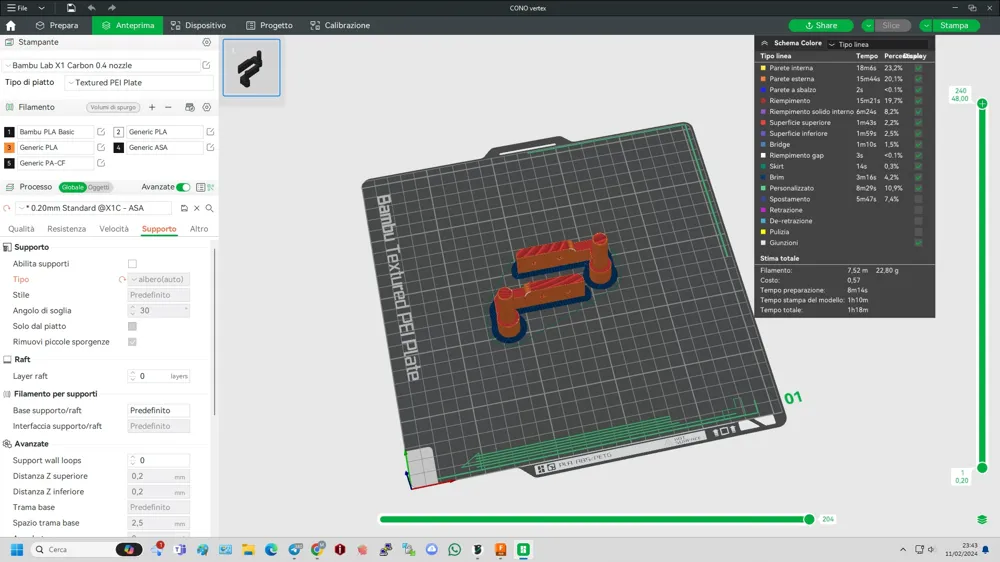Open the Tipo linea color scheme dropdown
This screenshot has width=1000, height=562.
[877, 44]
